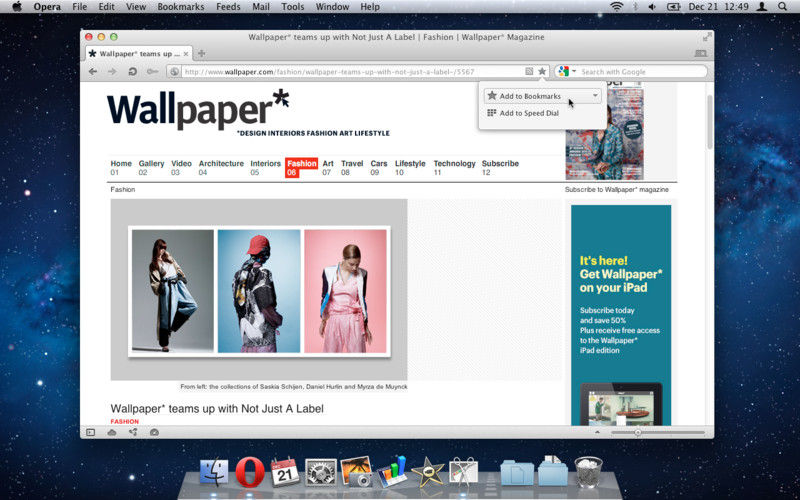Click the Opera Turbo speedometer icon
The image size is (800, 500).
pyautogui.click(x=154, y=432)
